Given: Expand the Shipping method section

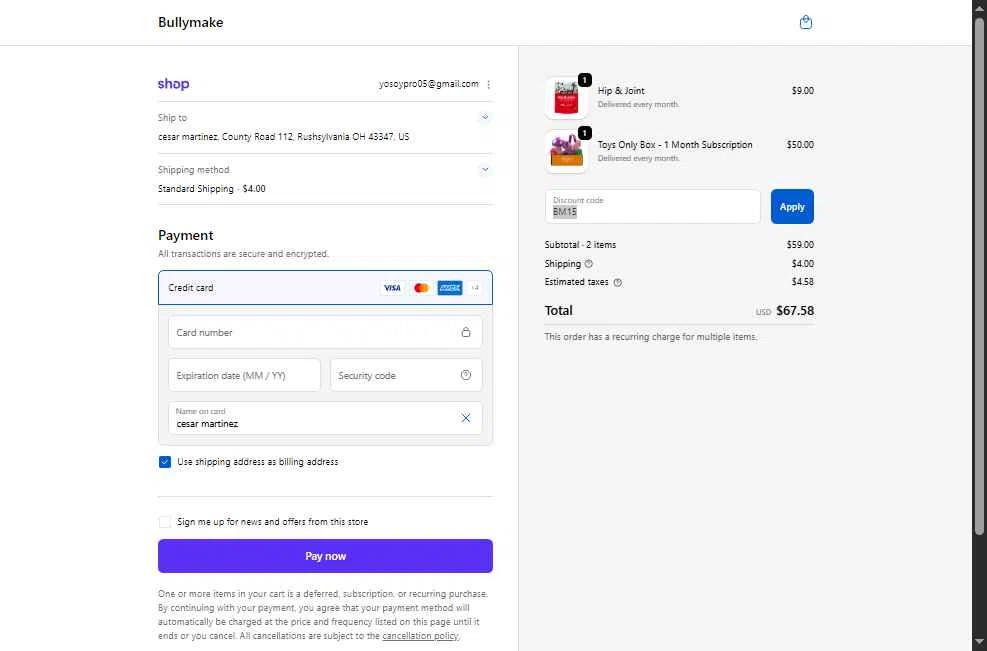Looking at the screenshot, I should pos(485,170).
